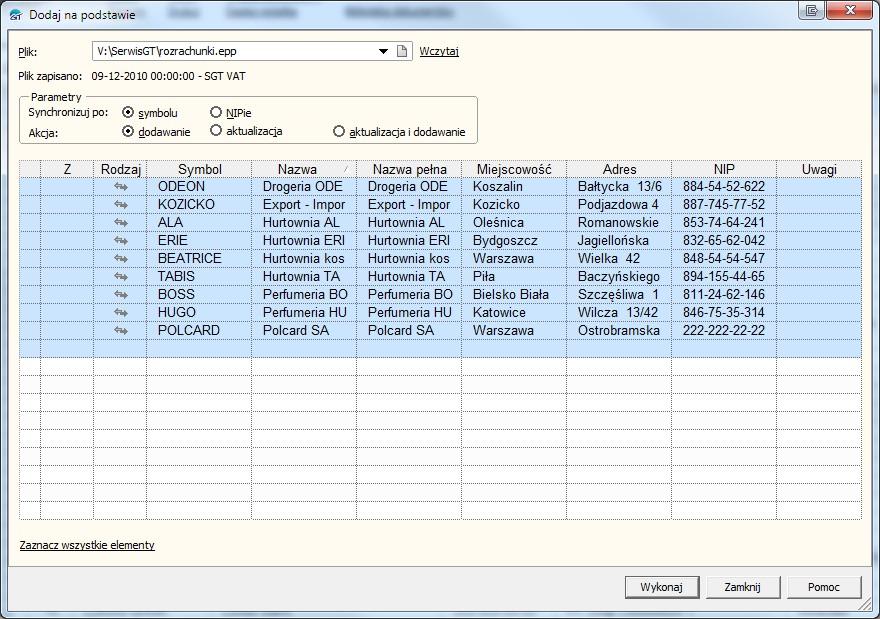
Task: Select the ERIE symbol cell
Action: tap(199, 240)
